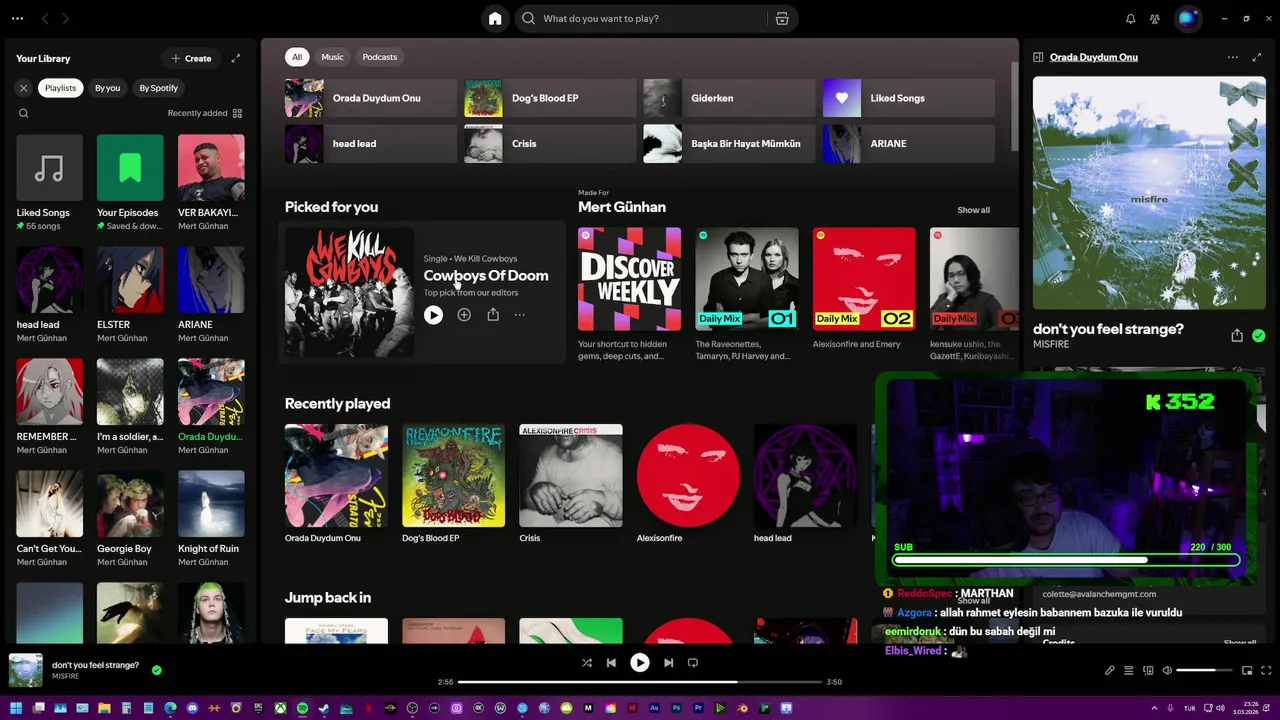The image size is (1280, 720).
Task: Share Cowboys Of Doom single
Action: [493, 315]
